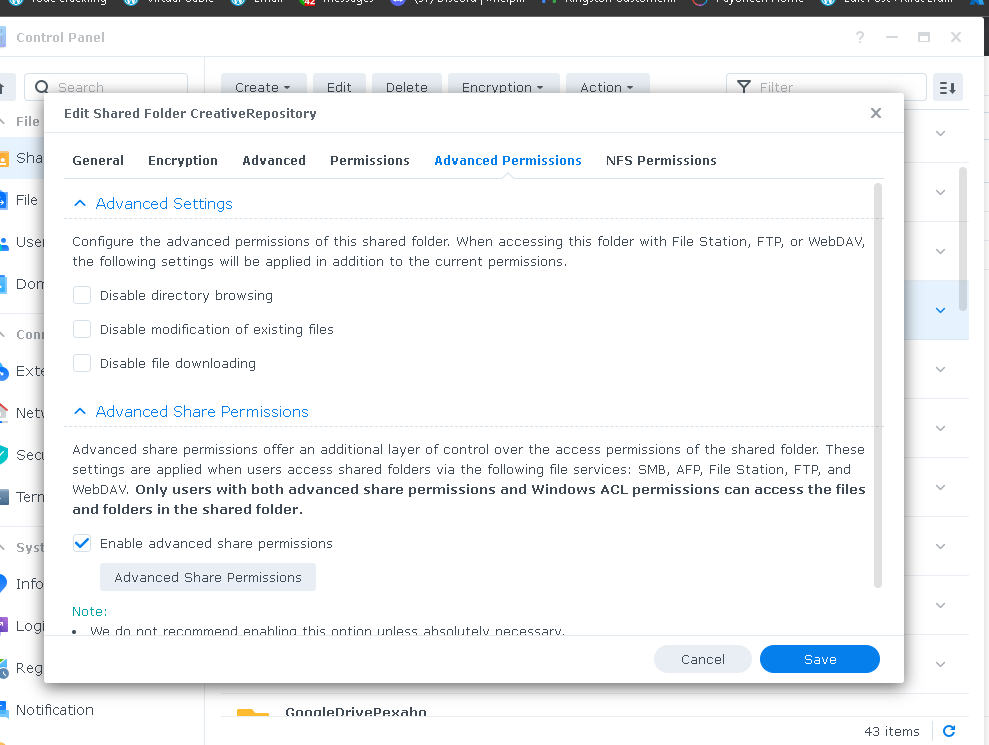Collapse the Advanced Share Permissions section
This screenshot has width=989, height=745.
point(79,411)
